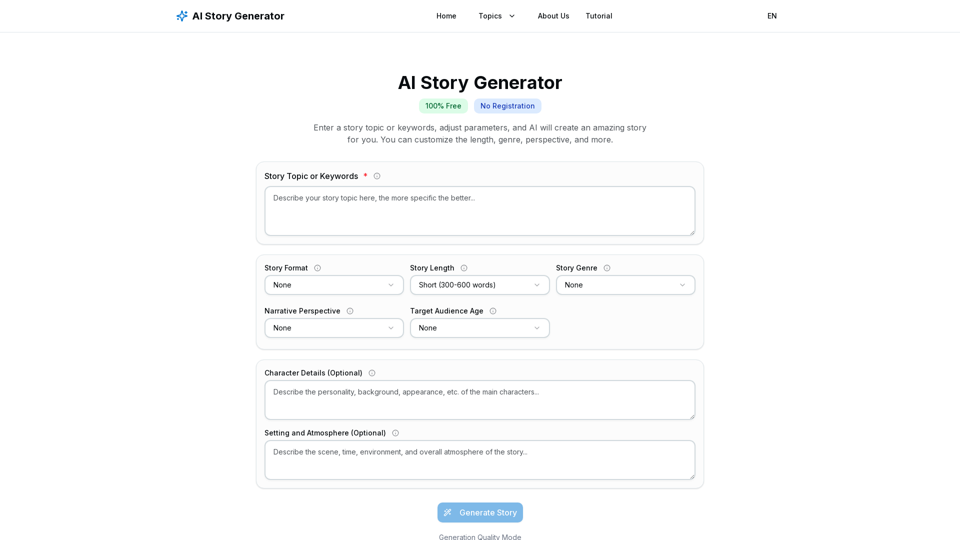Focus the Story Topic or Keywords textarea
Viewport: 960px width, 540px height.
[x=479, y=211]
